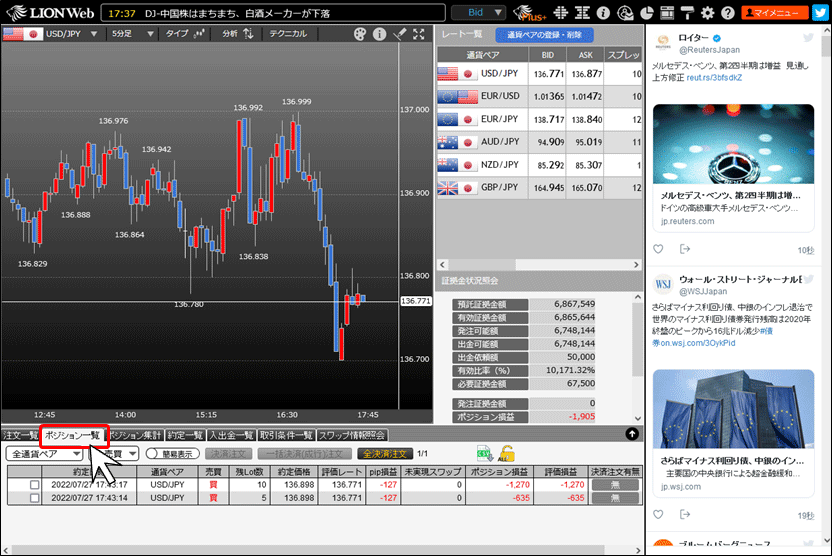The image size is (832, 556).
Task: Open settings gear in top toolbar
Action: 707,13
